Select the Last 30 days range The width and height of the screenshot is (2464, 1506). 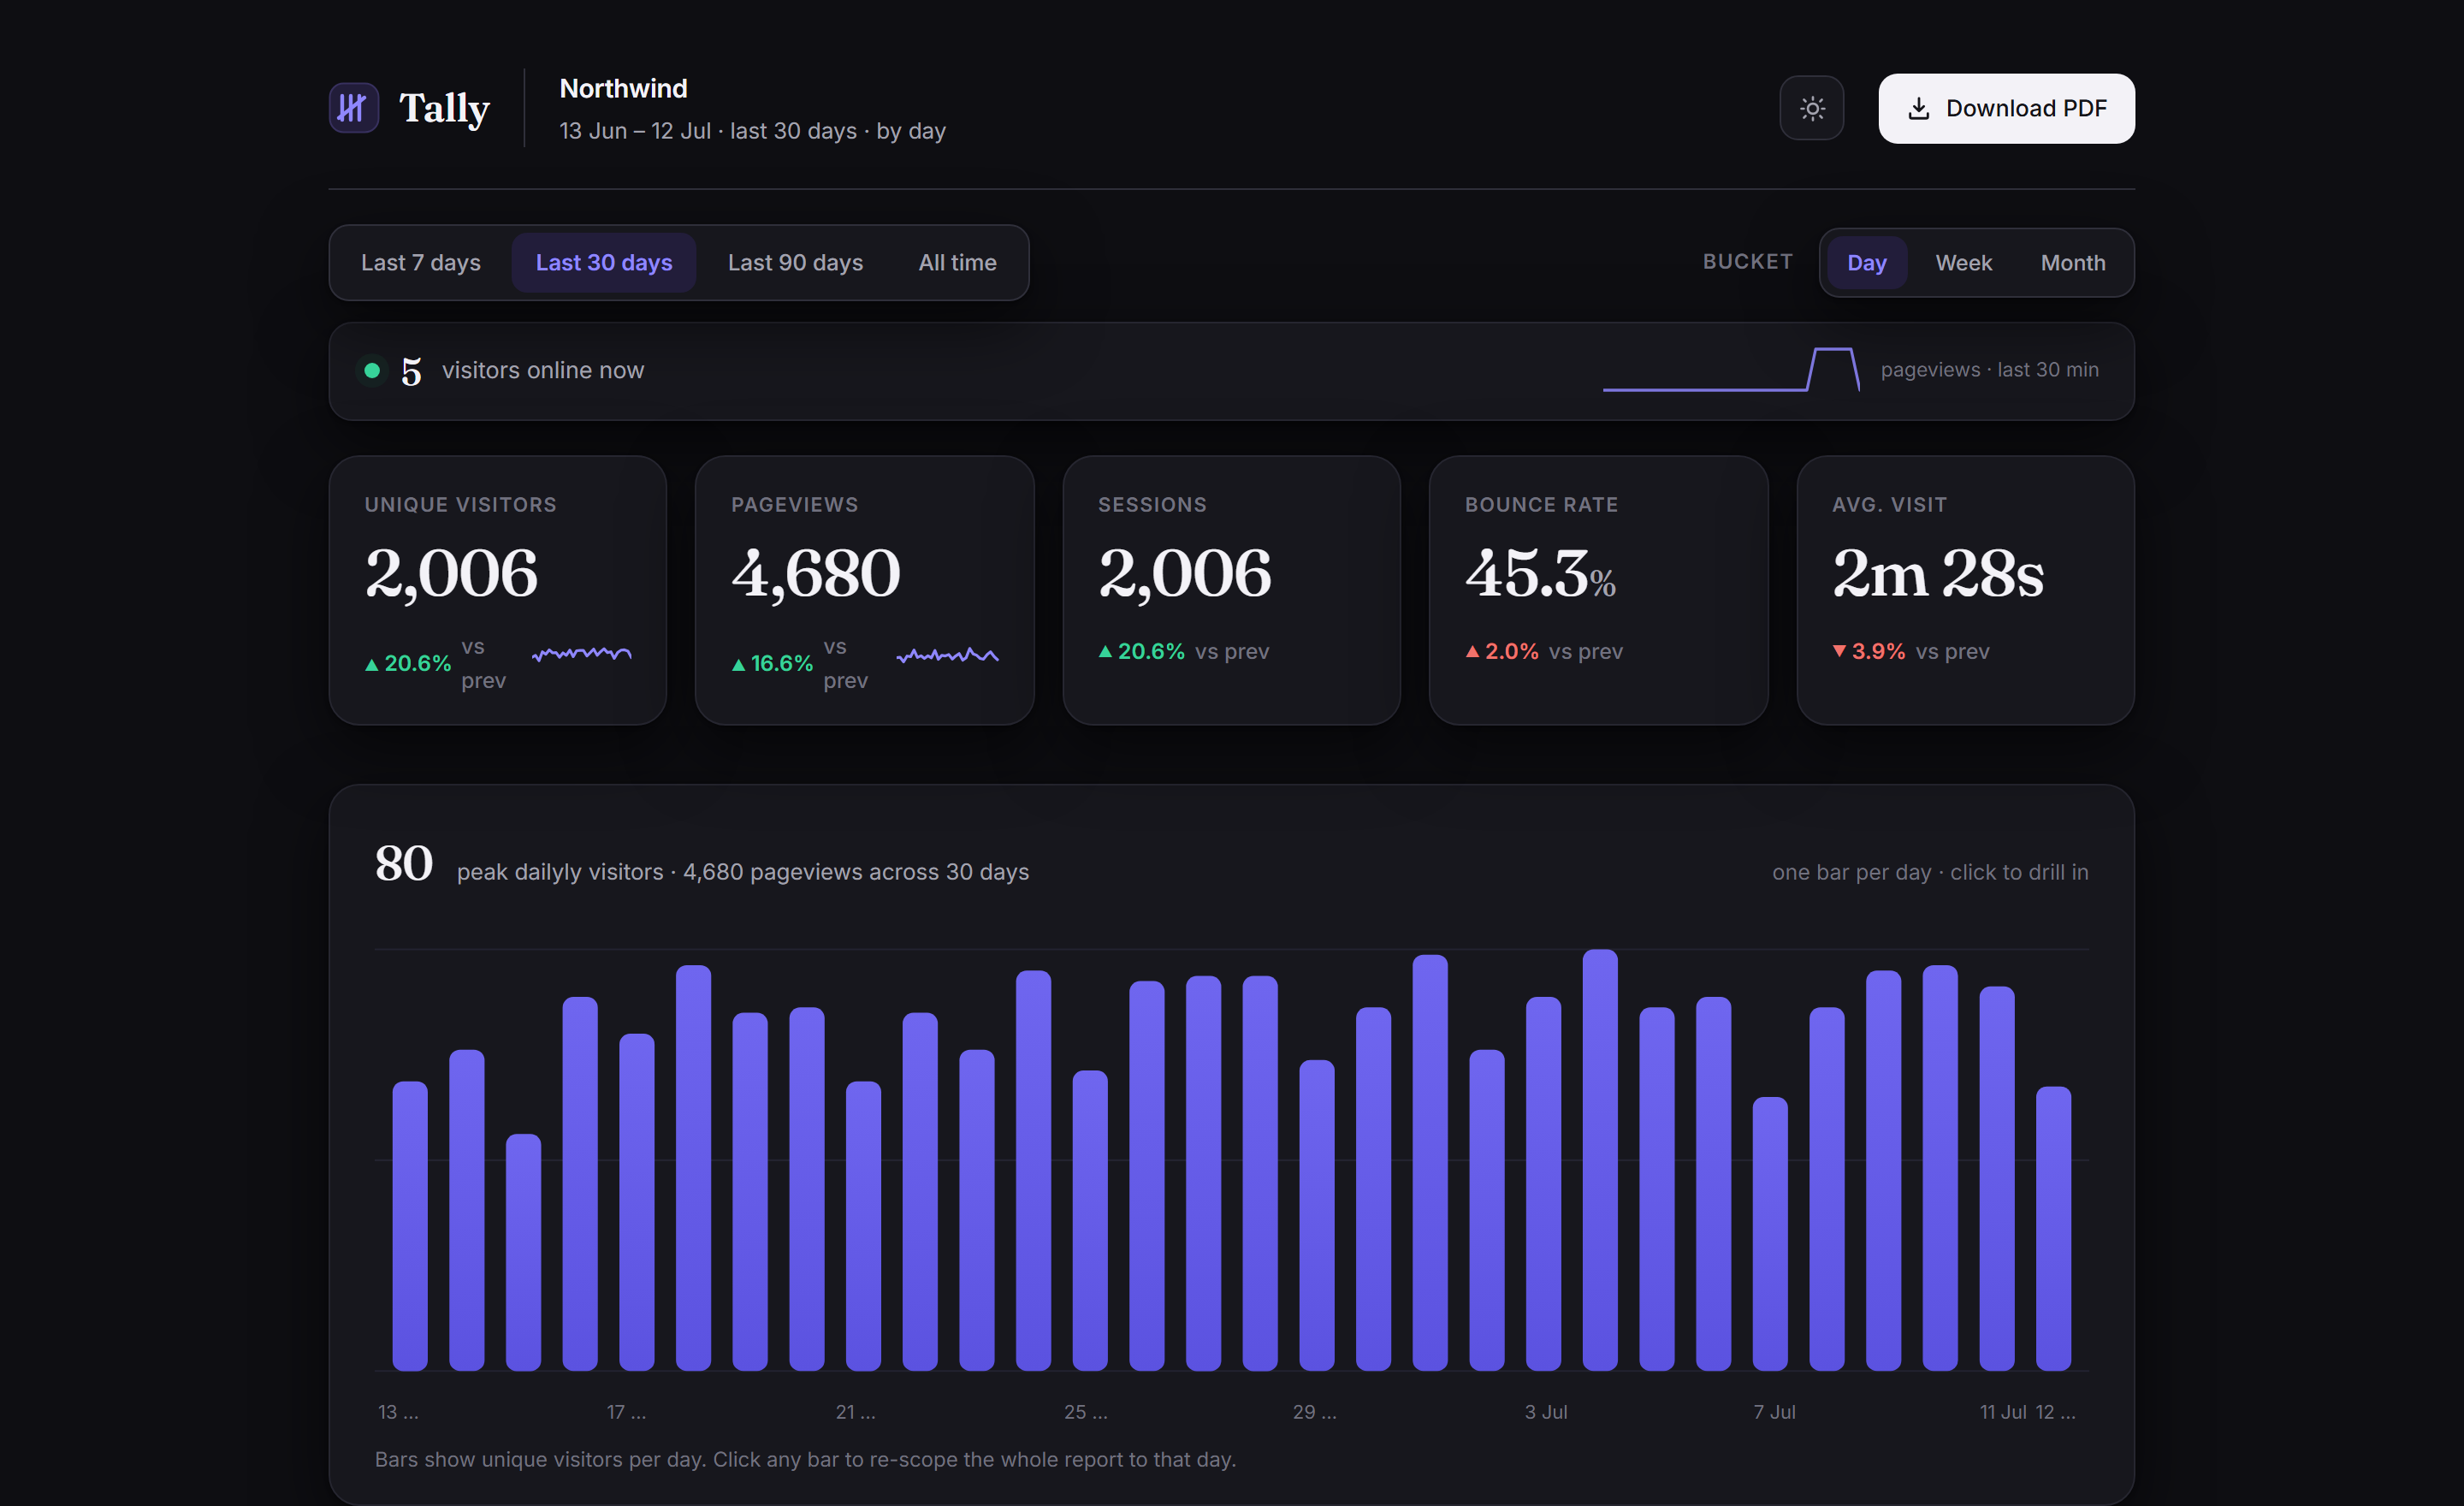pos(604,262)
